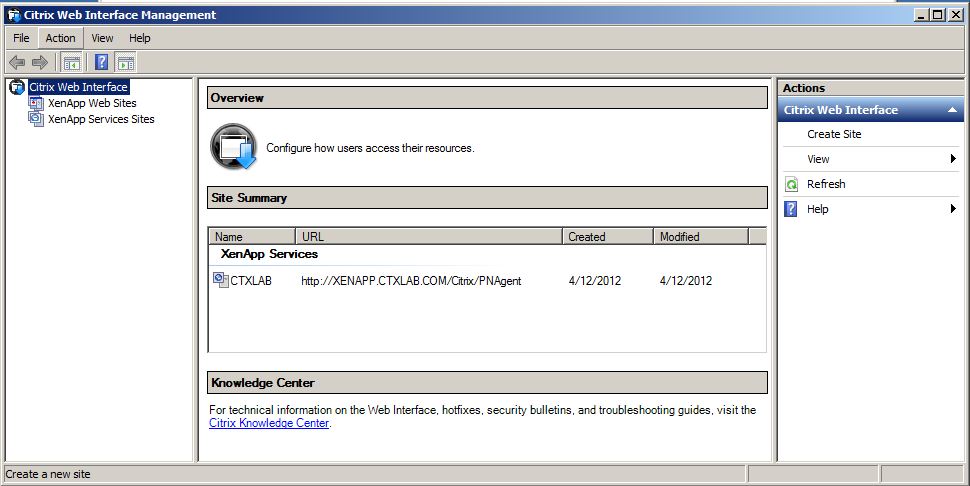Open the File menu
Screen dimensions: 970x486
click(x=21, y=38)
